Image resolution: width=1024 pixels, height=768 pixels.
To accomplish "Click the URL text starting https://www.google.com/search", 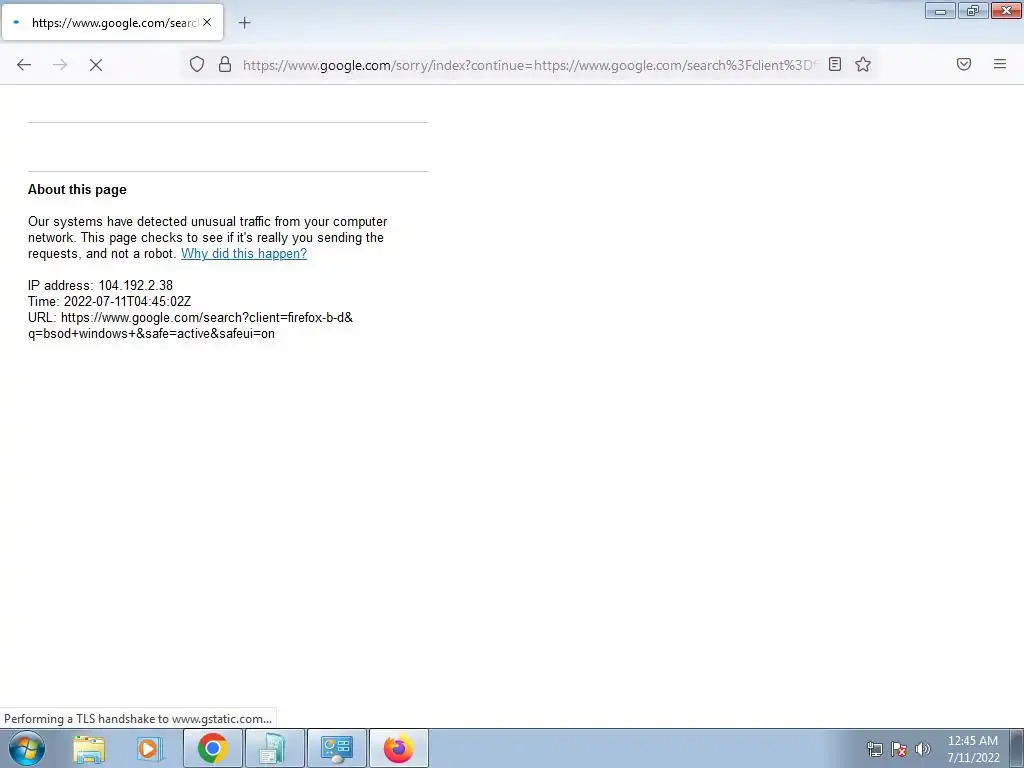I will (190, 325).
